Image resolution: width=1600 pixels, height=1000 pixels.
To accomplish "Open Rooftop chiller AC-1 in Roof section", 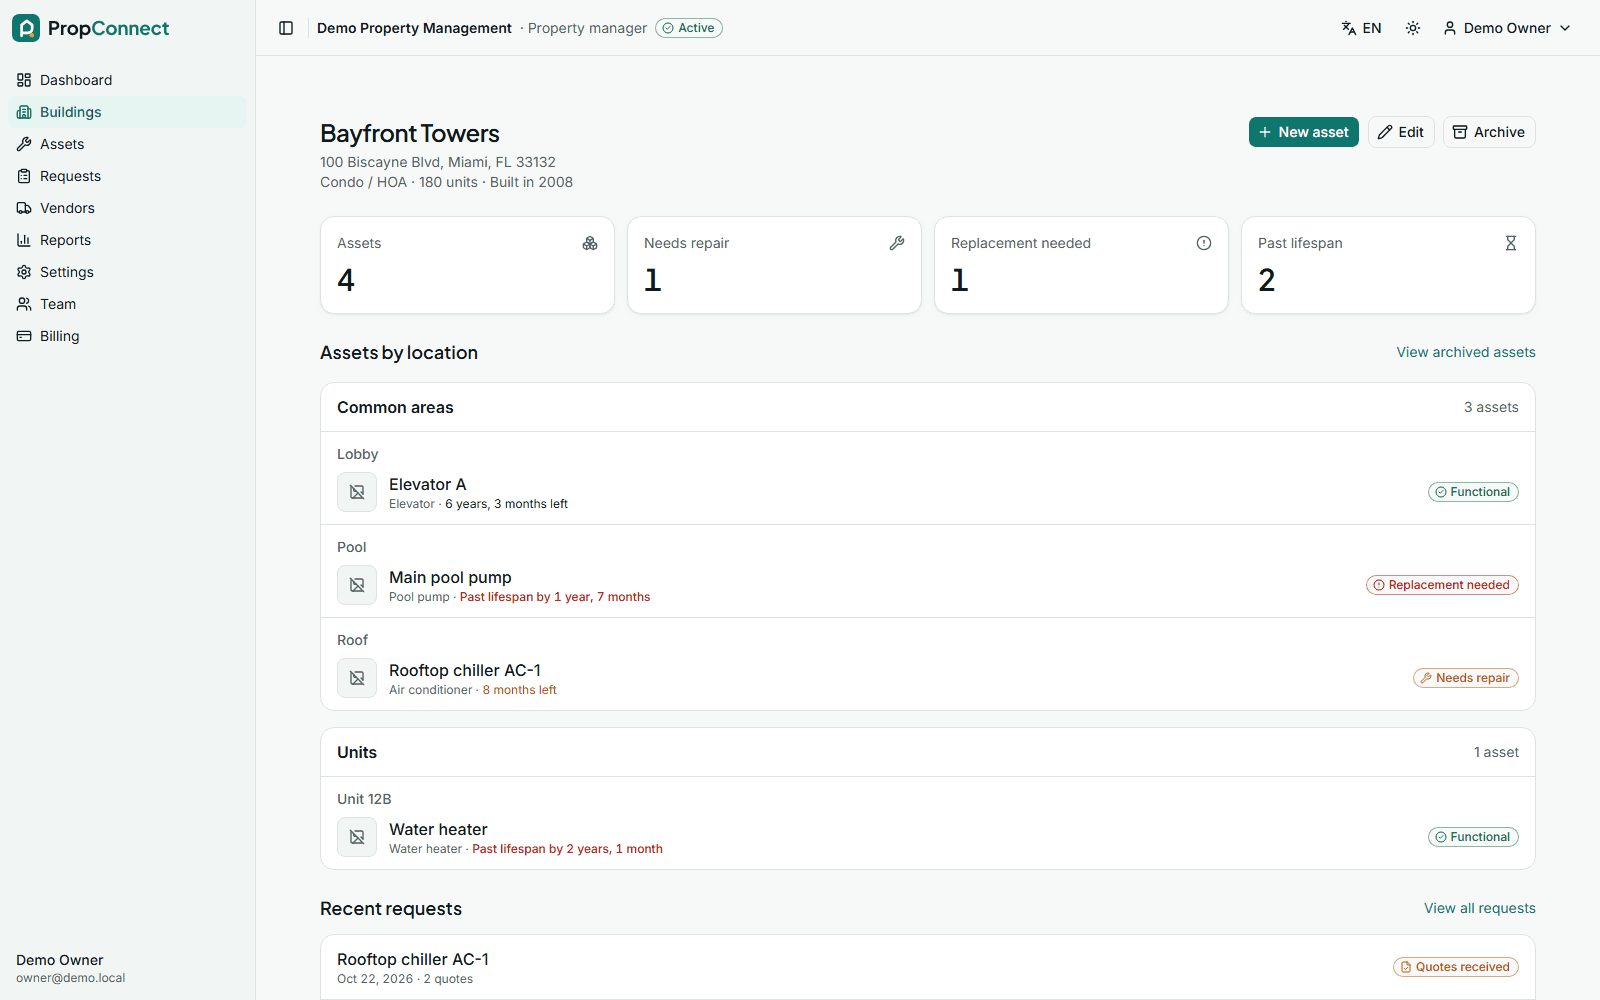I will pyautogui.click(x=465, y=670).
